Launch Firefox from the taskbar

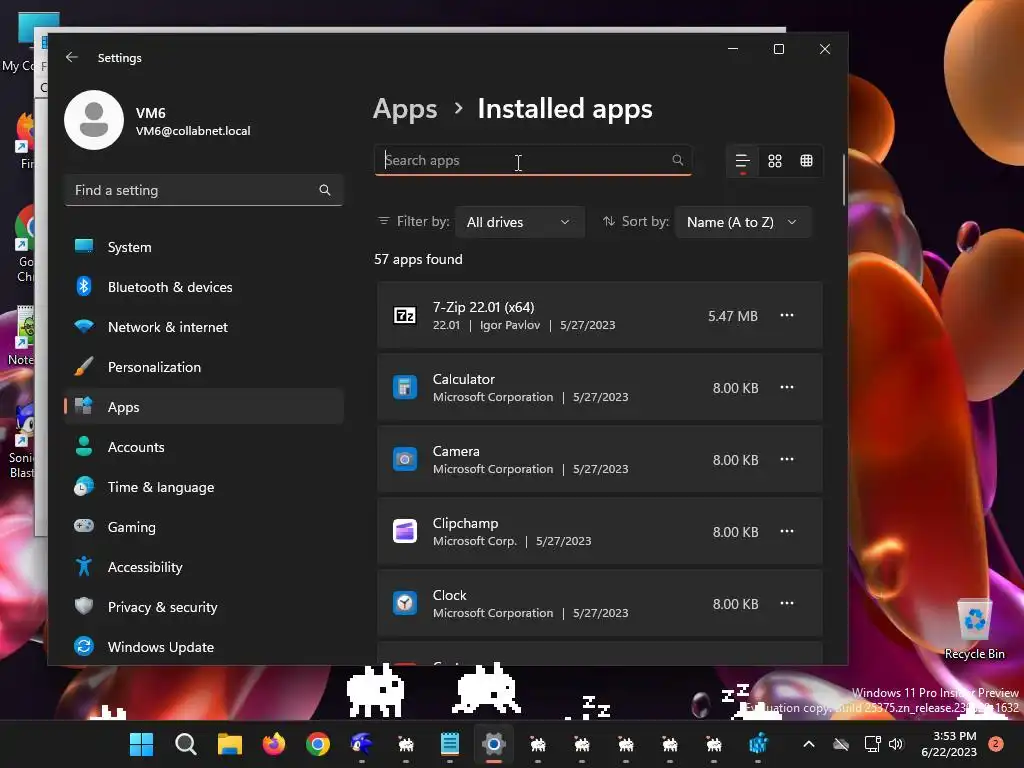click(274, 744)
